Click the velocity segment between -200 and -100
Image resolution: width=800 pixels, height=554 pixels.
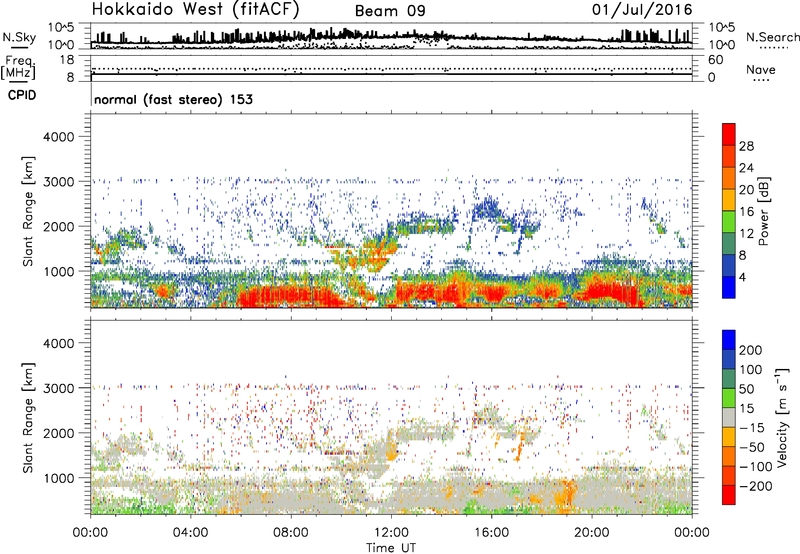729,475
